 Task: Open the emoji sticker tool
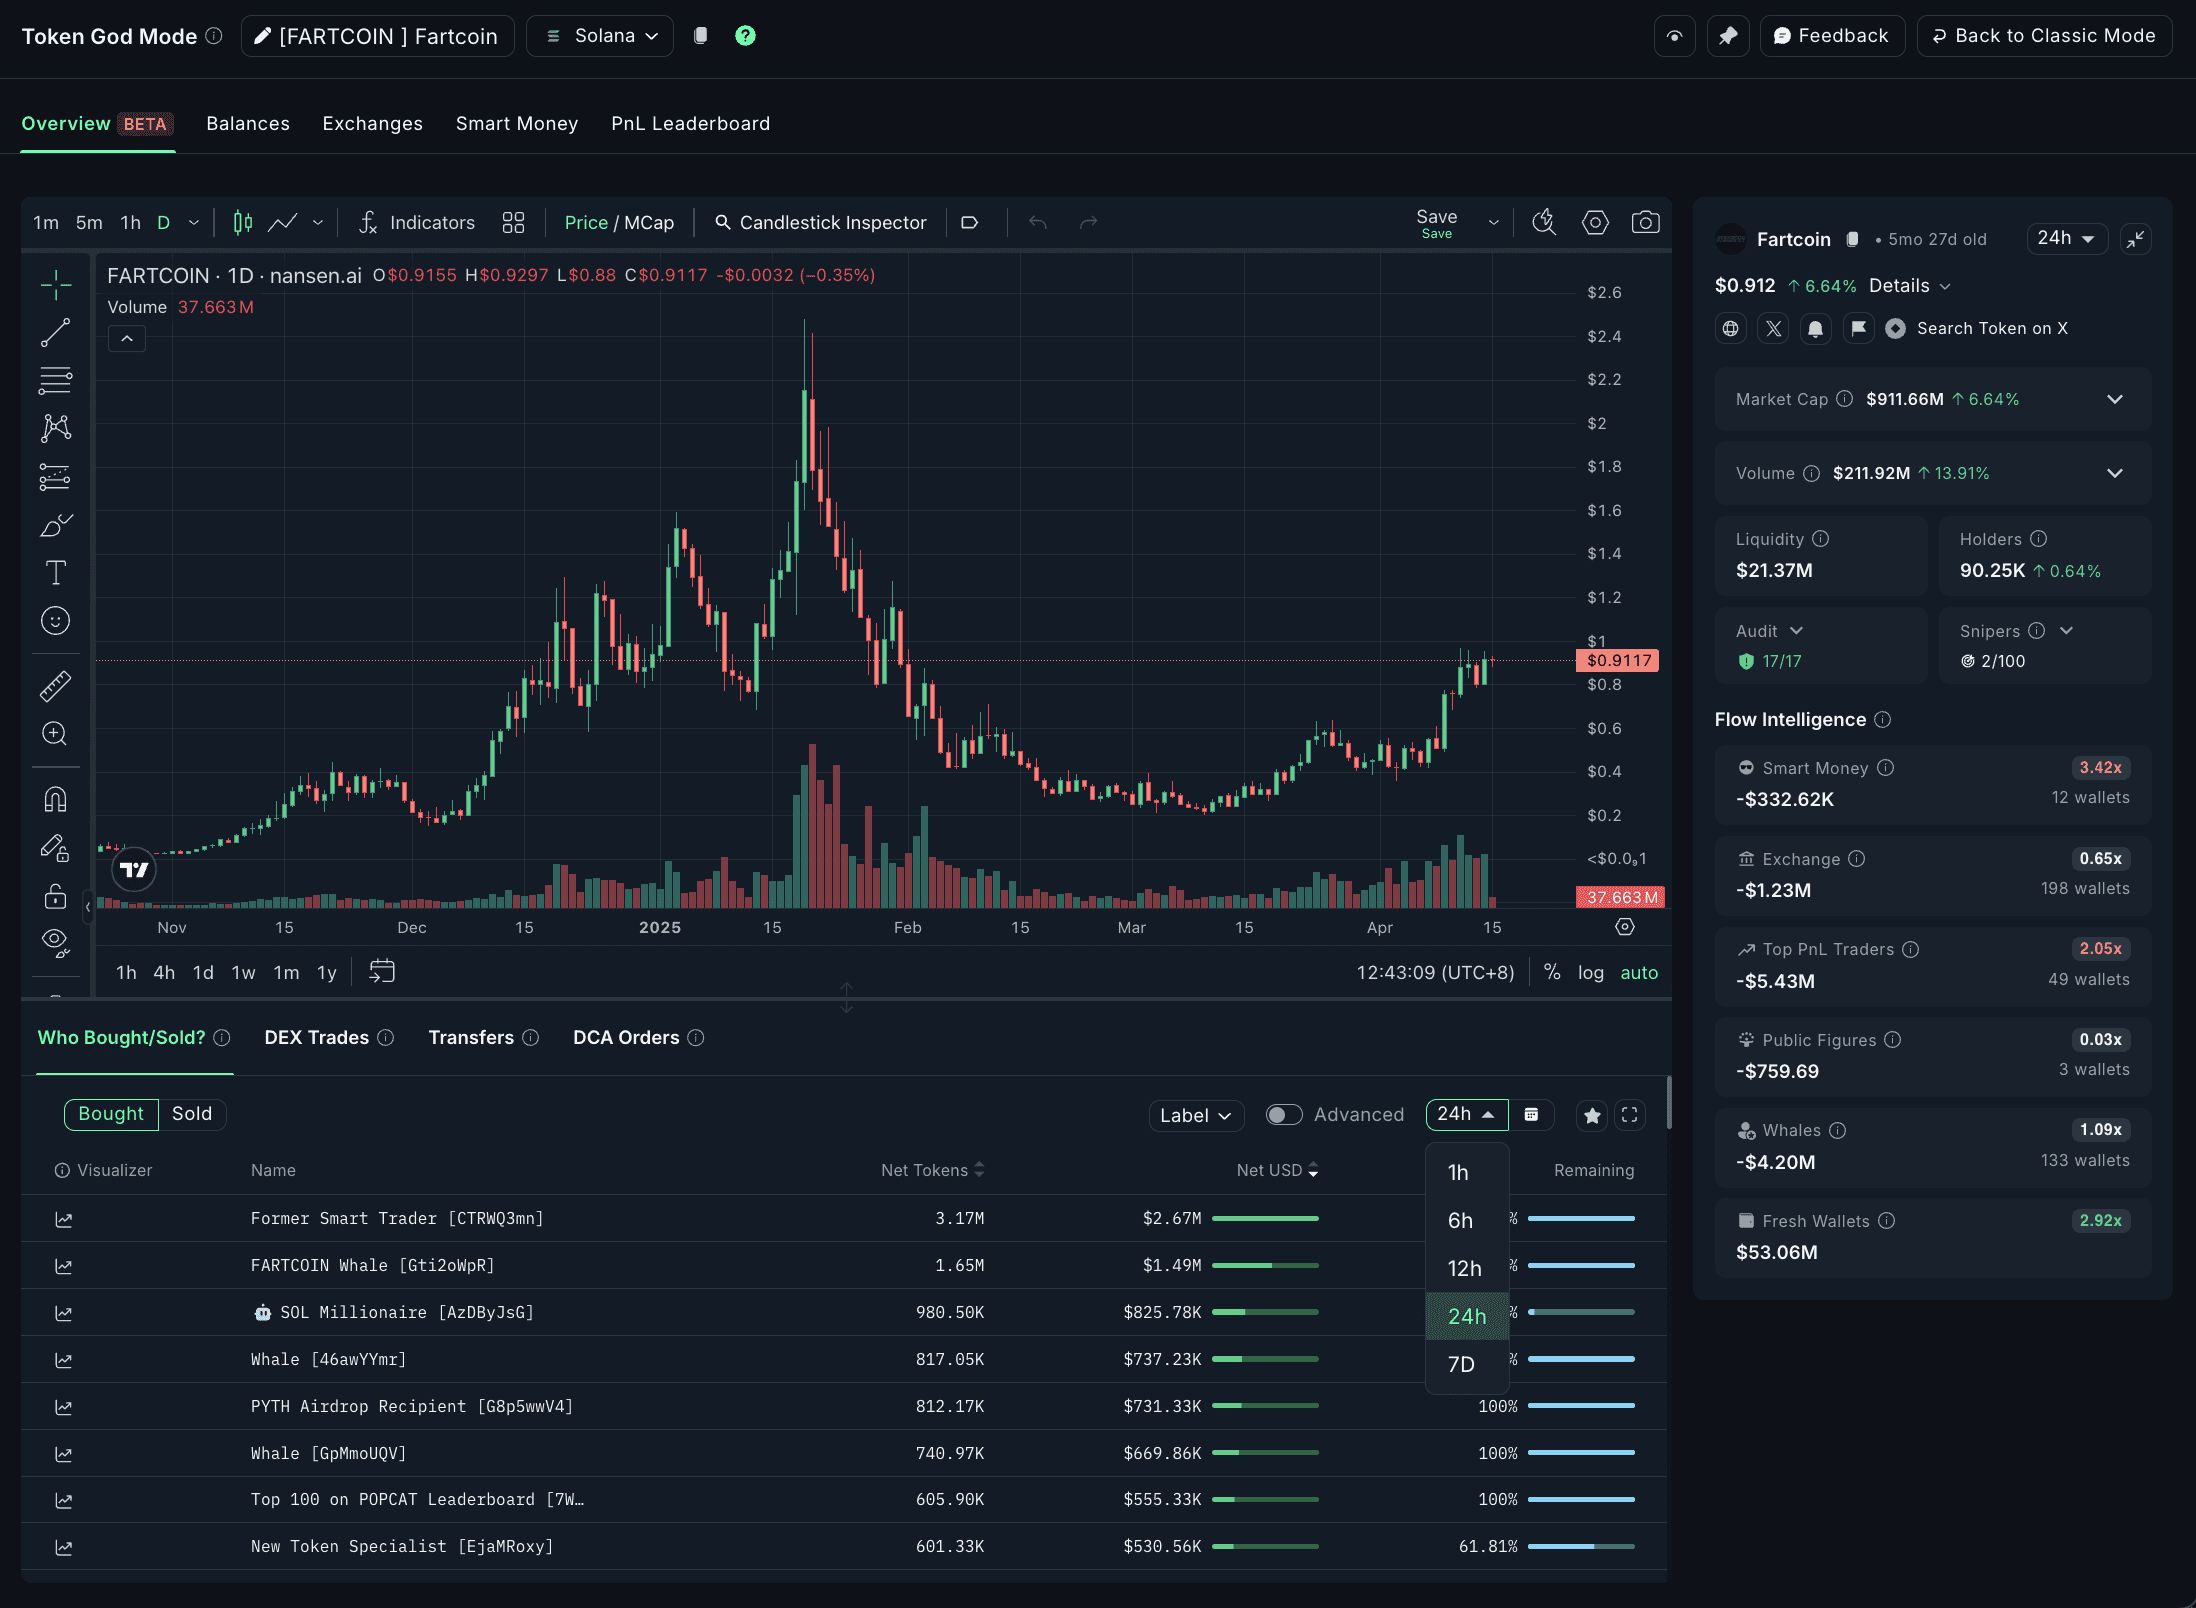55,621
